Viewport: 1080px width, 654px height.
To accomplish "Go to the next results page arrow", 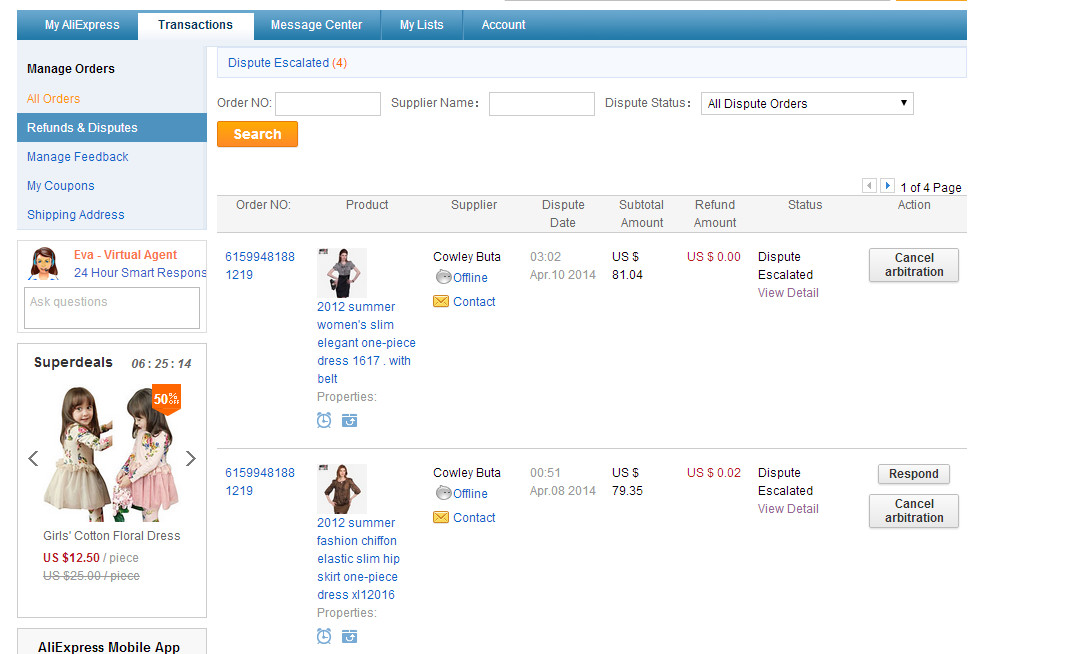I will click(x=887, y=186).
